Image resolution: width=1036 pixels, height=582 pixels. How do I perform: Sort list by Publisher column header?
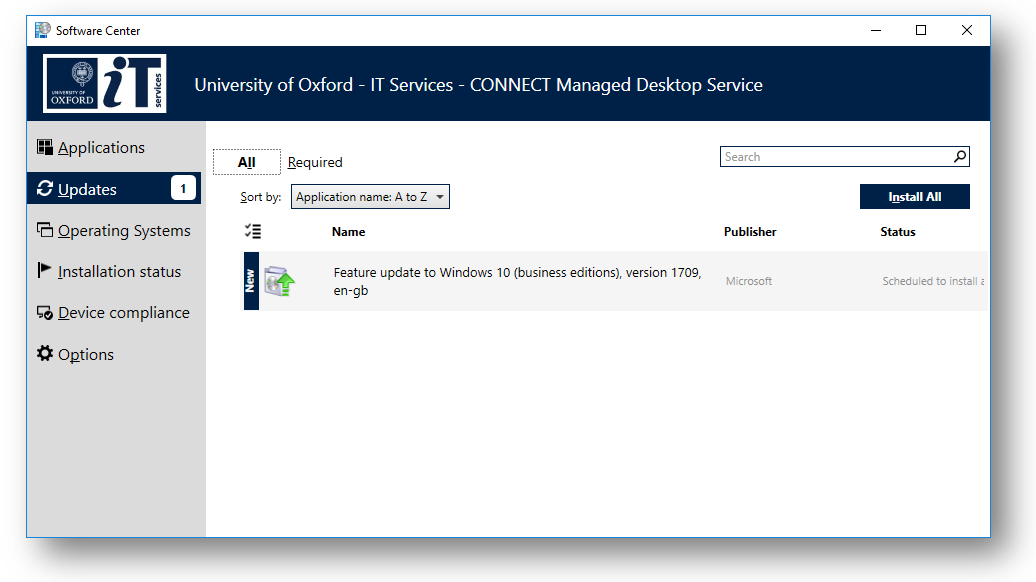[x=750, y=232]
